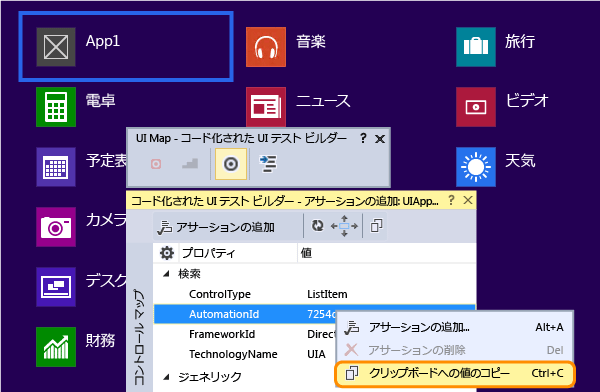
Task: Collapse the ジェネリック property group
Action: (166, 377)
